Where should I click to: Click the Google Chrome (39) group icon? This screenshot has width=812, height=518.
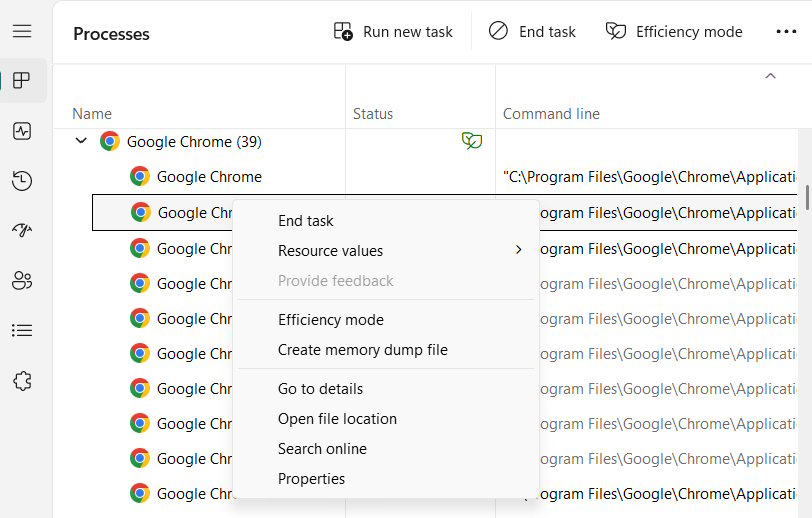point(110,141)
